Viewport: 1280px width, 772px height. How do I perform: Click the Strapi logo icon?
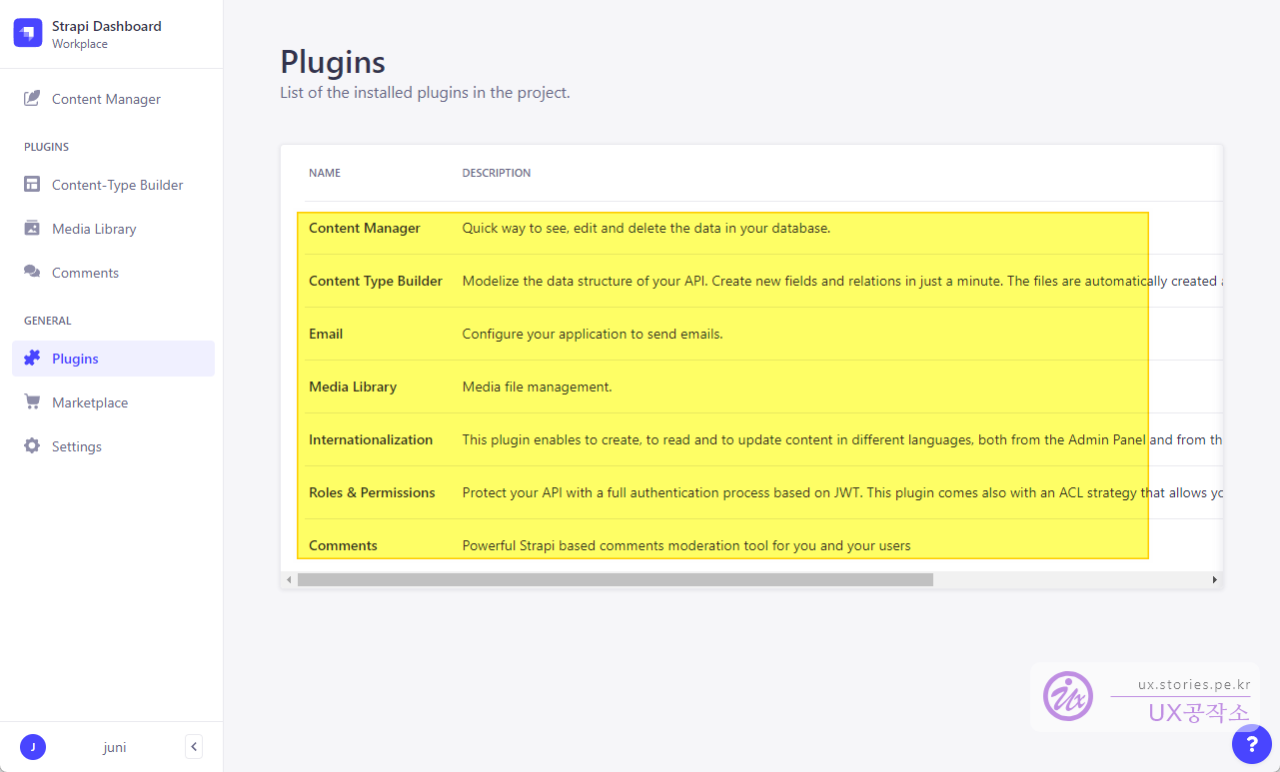(x=28, y=33)
